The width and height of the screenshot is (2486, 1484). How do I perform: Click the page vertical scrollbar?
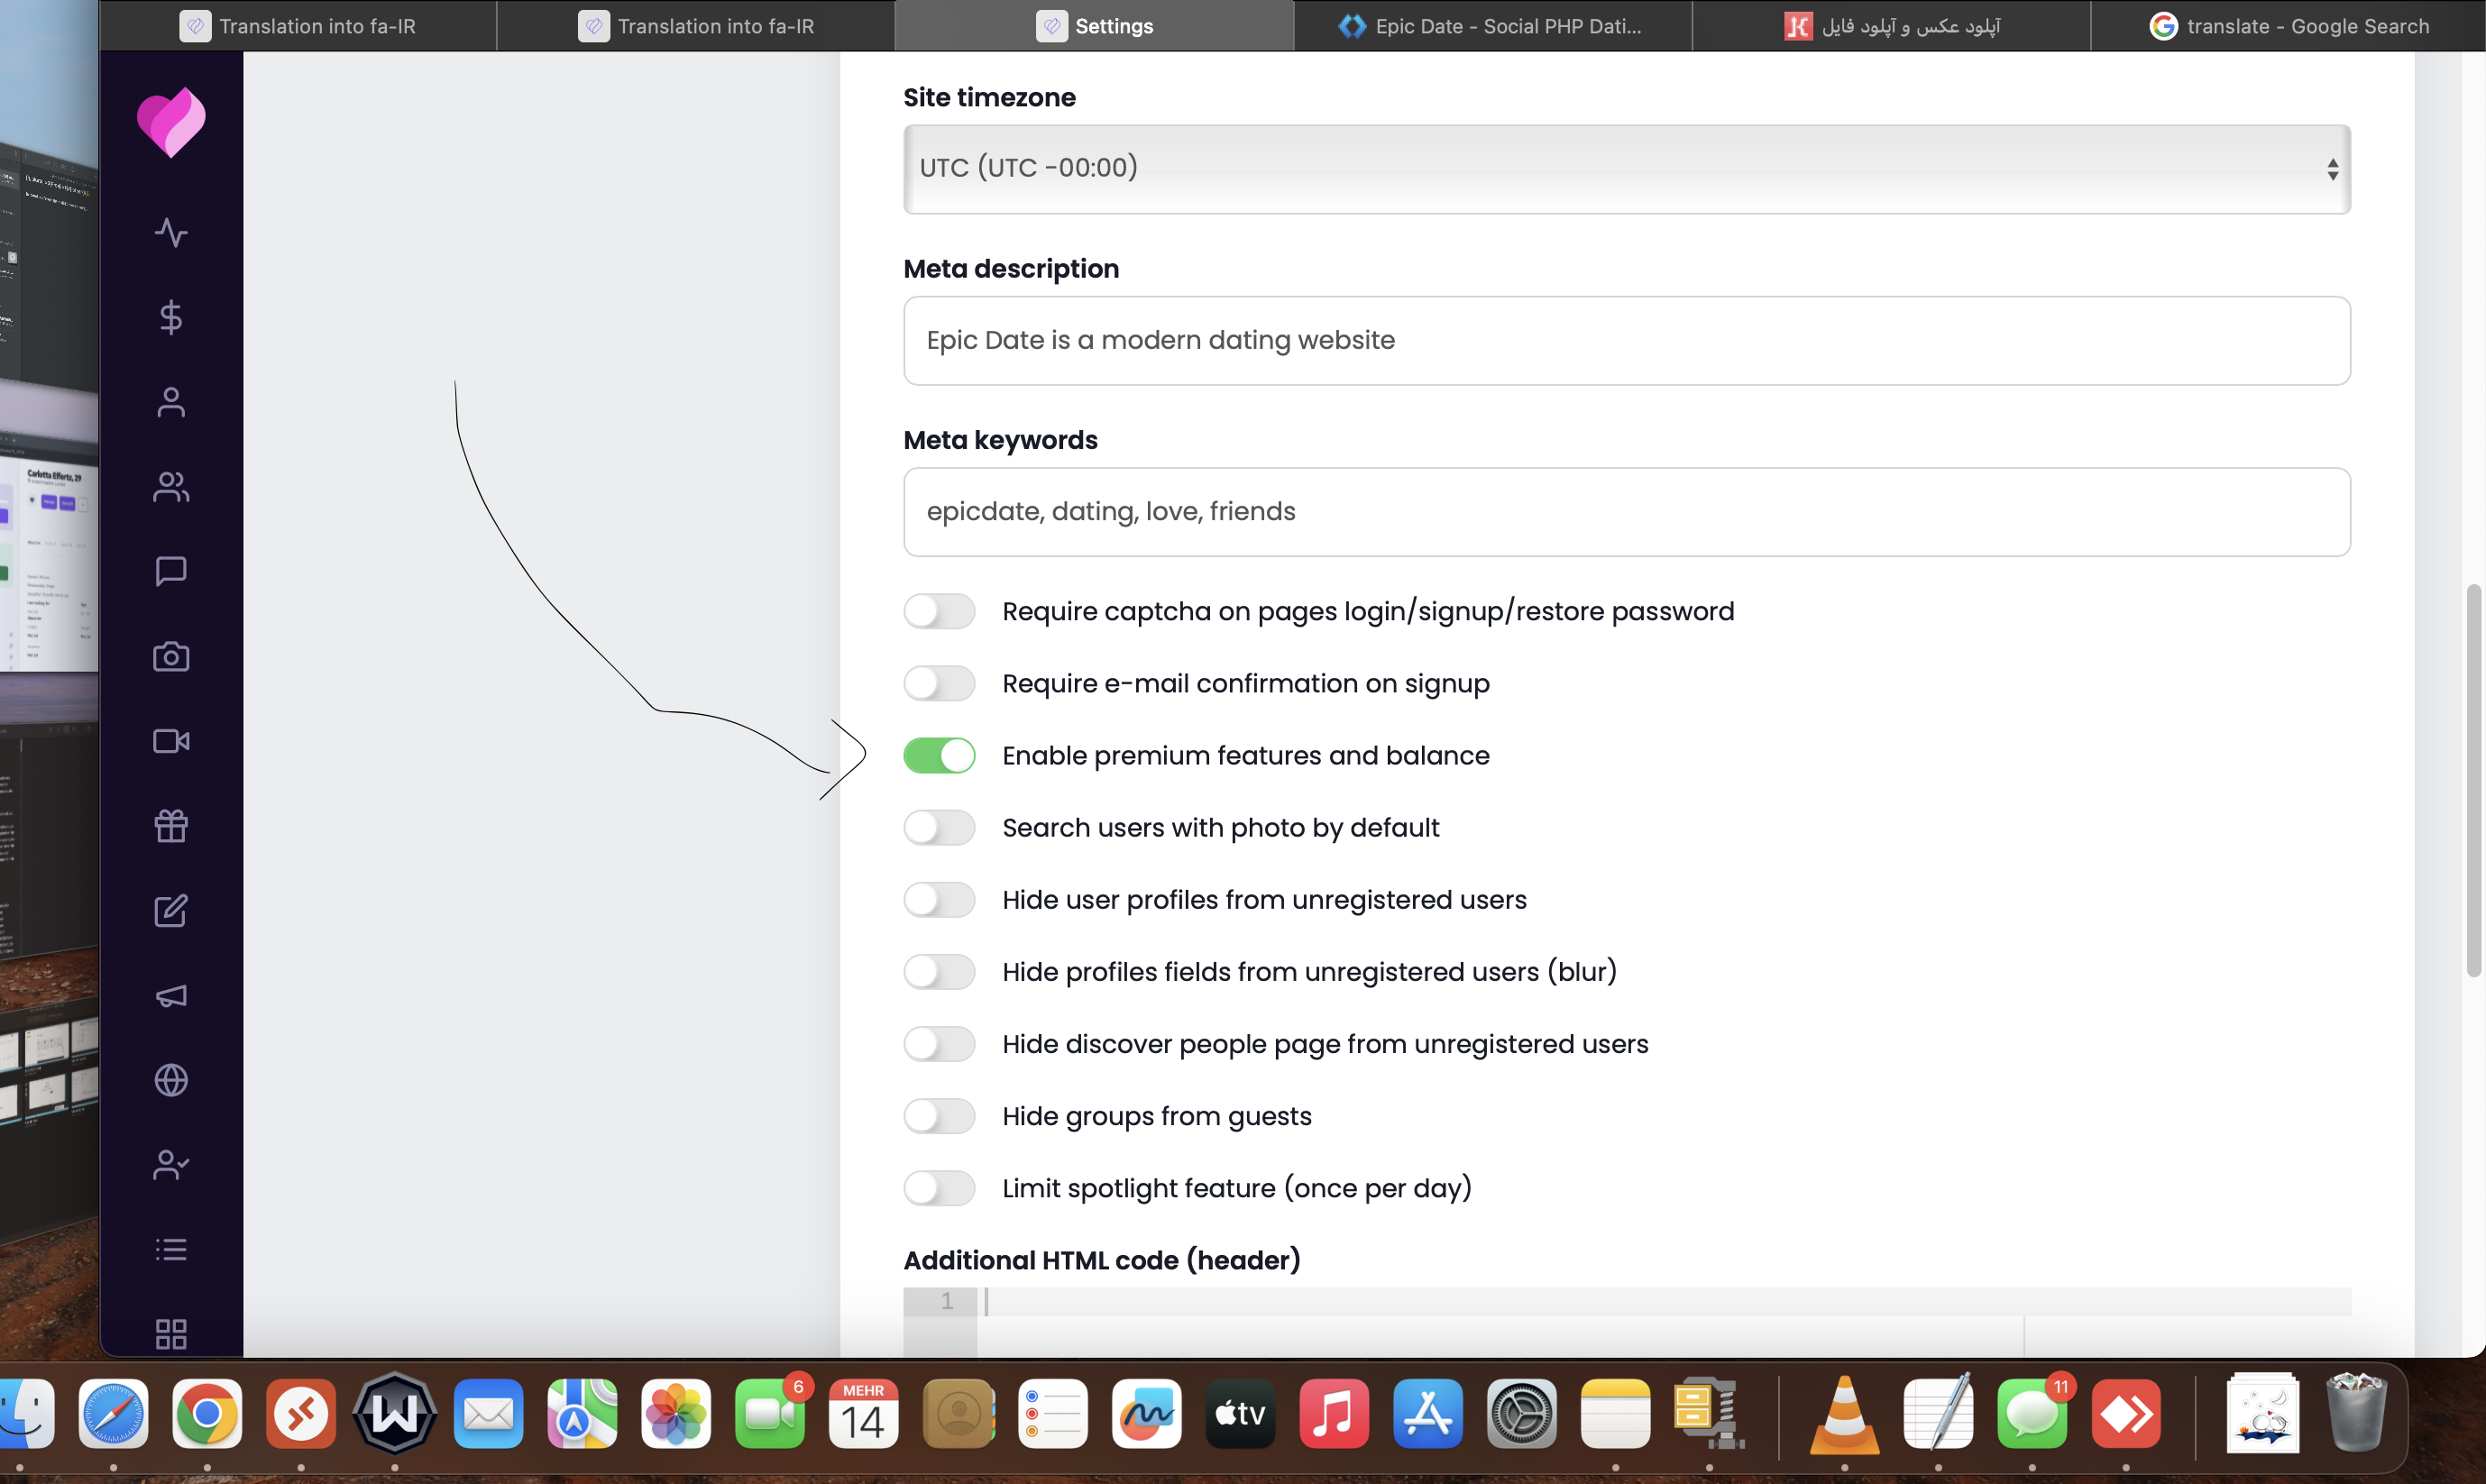[x=2474, y=780]
